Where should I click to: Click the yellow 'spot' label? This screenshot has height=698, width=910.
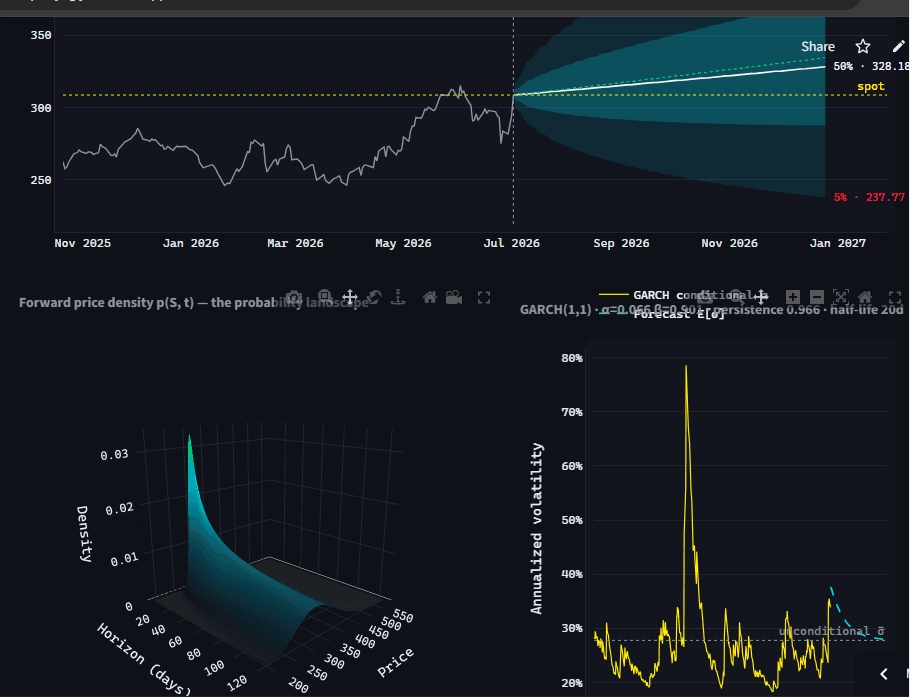(x=871, y=86)
